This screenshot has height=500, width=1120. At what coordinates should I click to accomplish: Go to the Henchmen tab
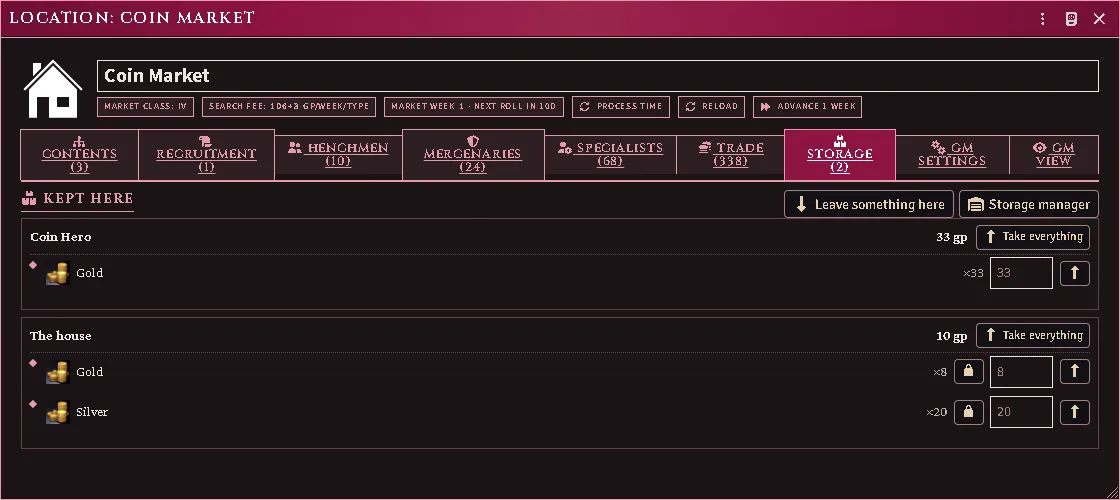click(339, 154)
